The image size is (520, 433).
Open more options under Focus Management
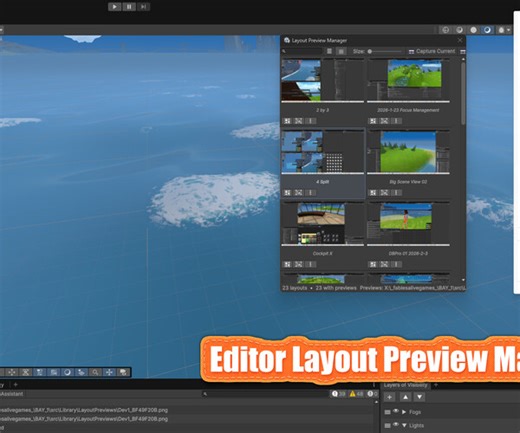pyautogui.click(x=396, y=121)
